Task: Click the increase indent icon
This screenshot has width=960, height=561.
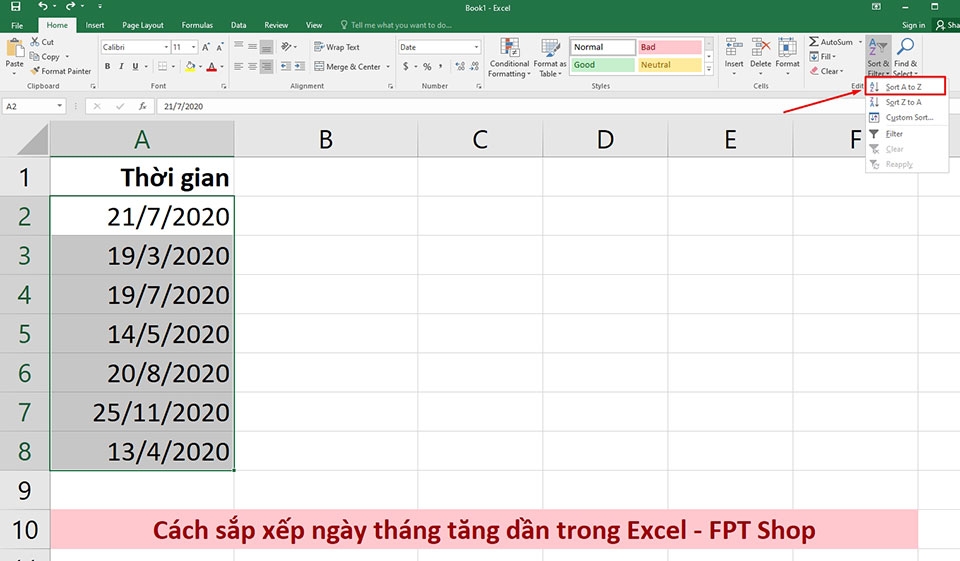Action: pos(299,66)
